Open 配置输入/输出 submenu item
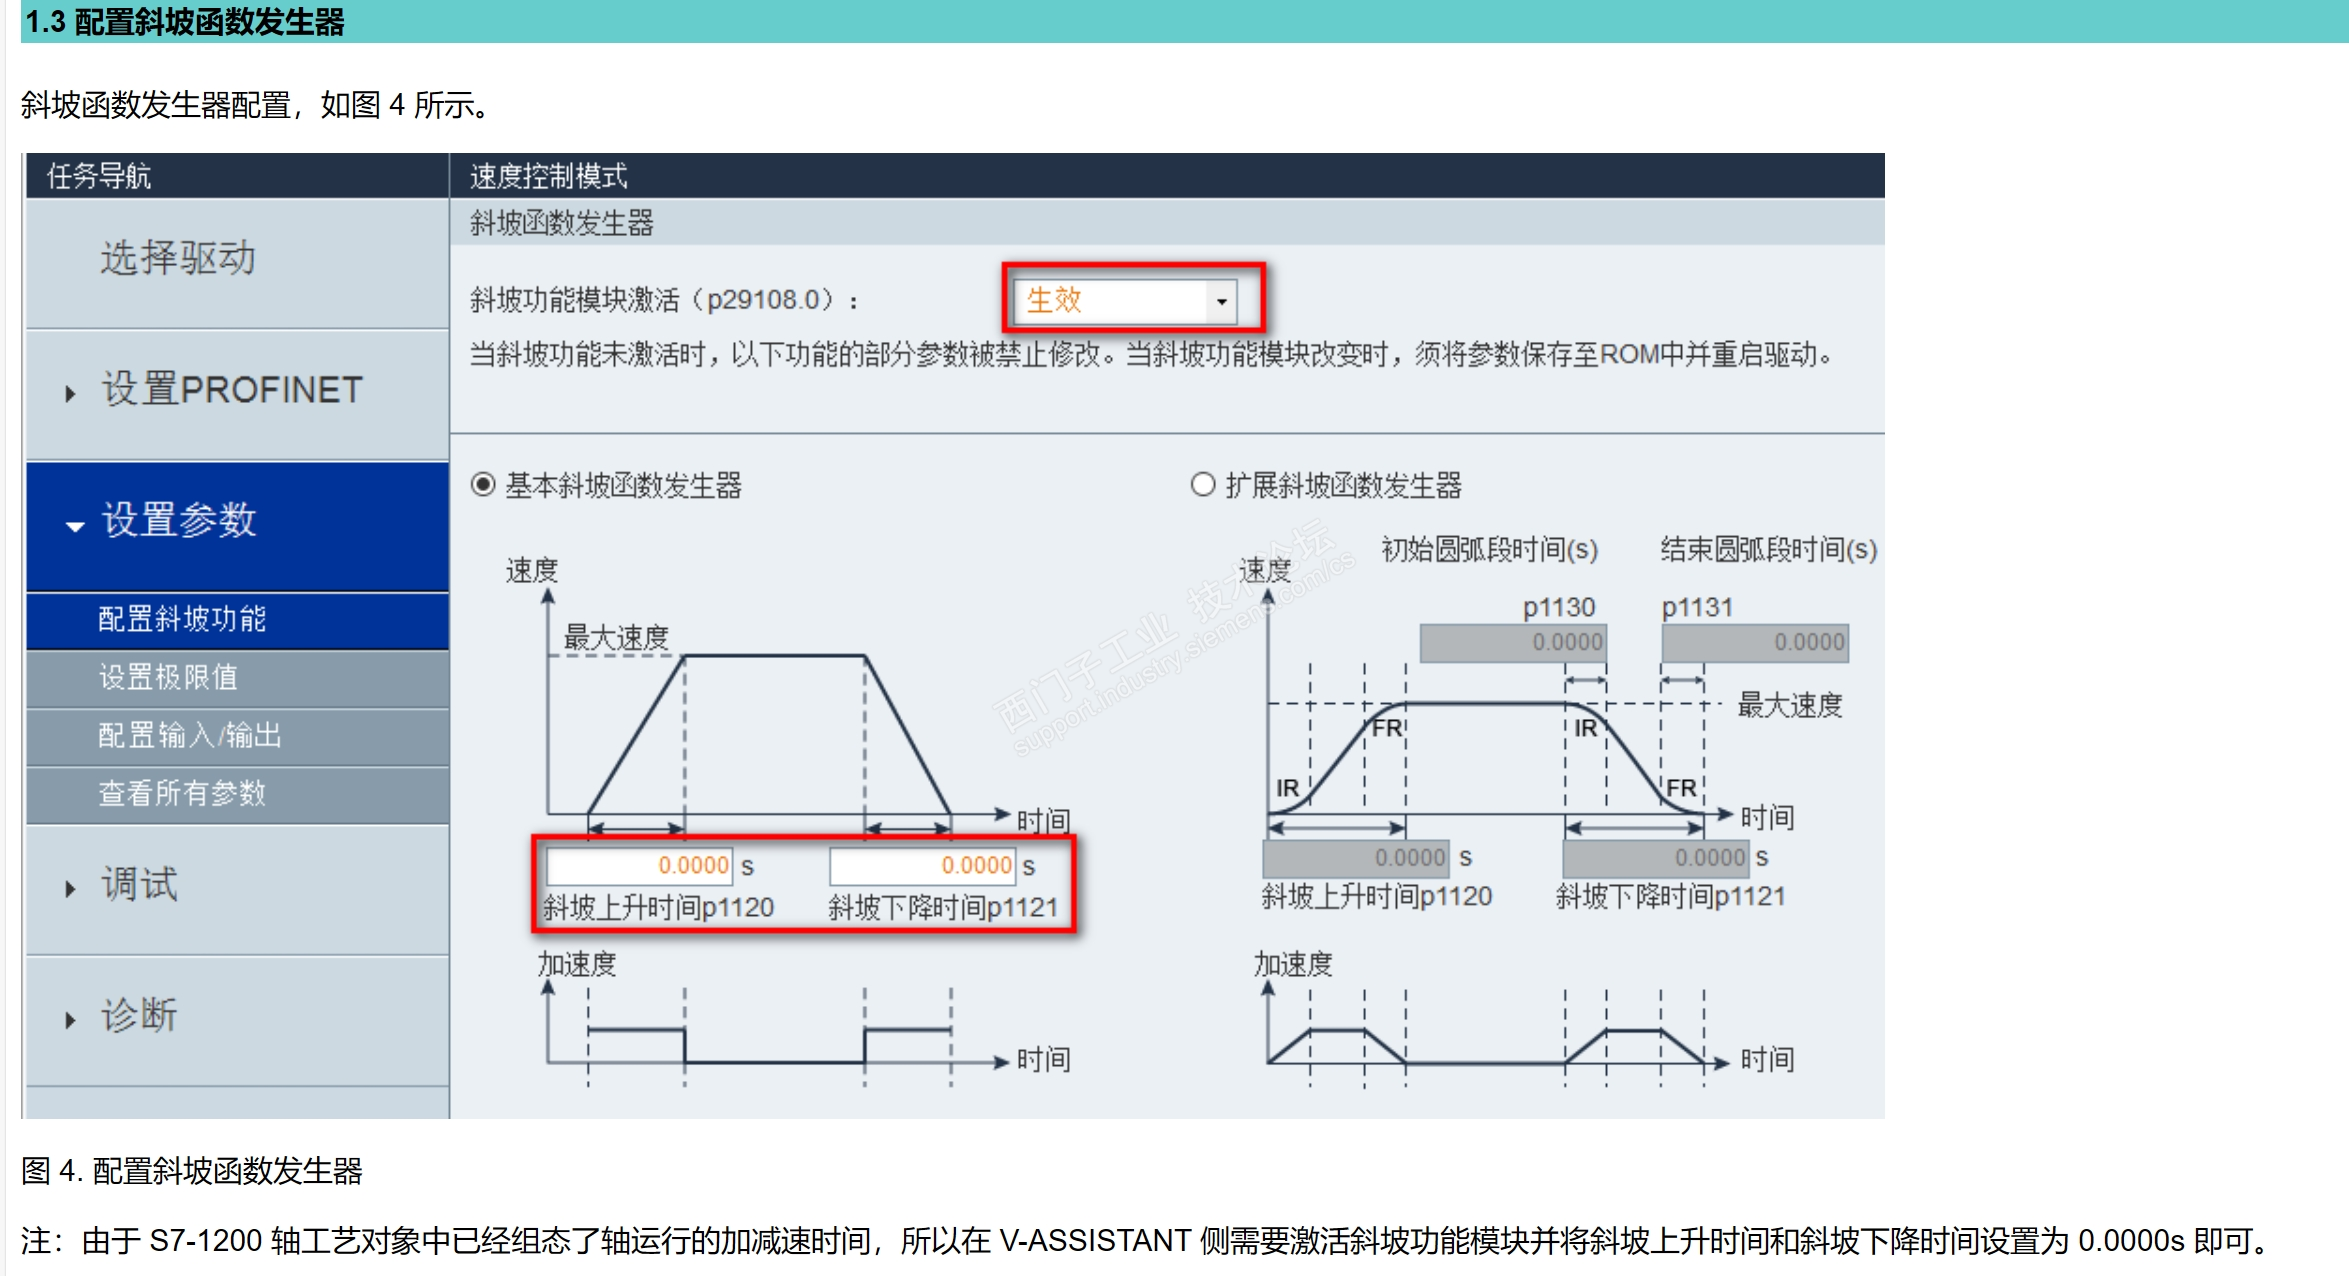The image size is (2349, 1276). point(190,735)
